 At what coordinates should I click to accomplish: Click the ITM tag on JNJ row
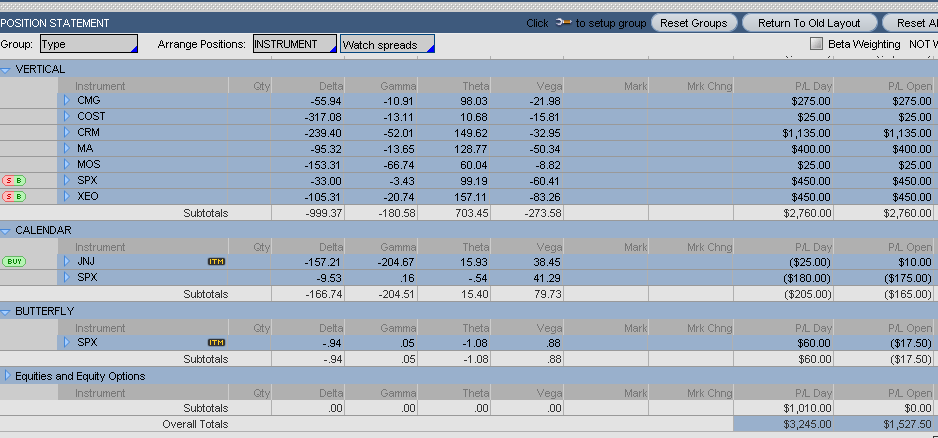(x=216, y=261)
